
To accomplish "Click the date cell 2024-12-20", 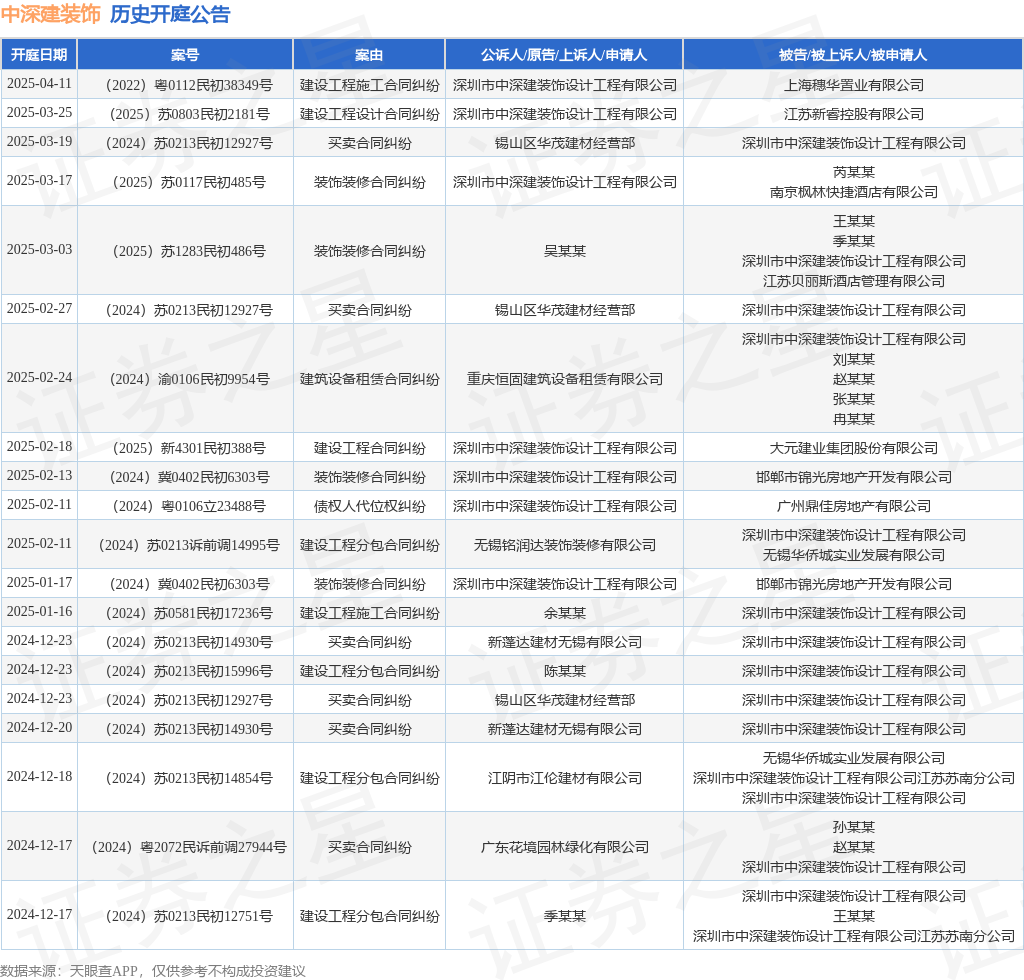I will click(x=39, y=727).
